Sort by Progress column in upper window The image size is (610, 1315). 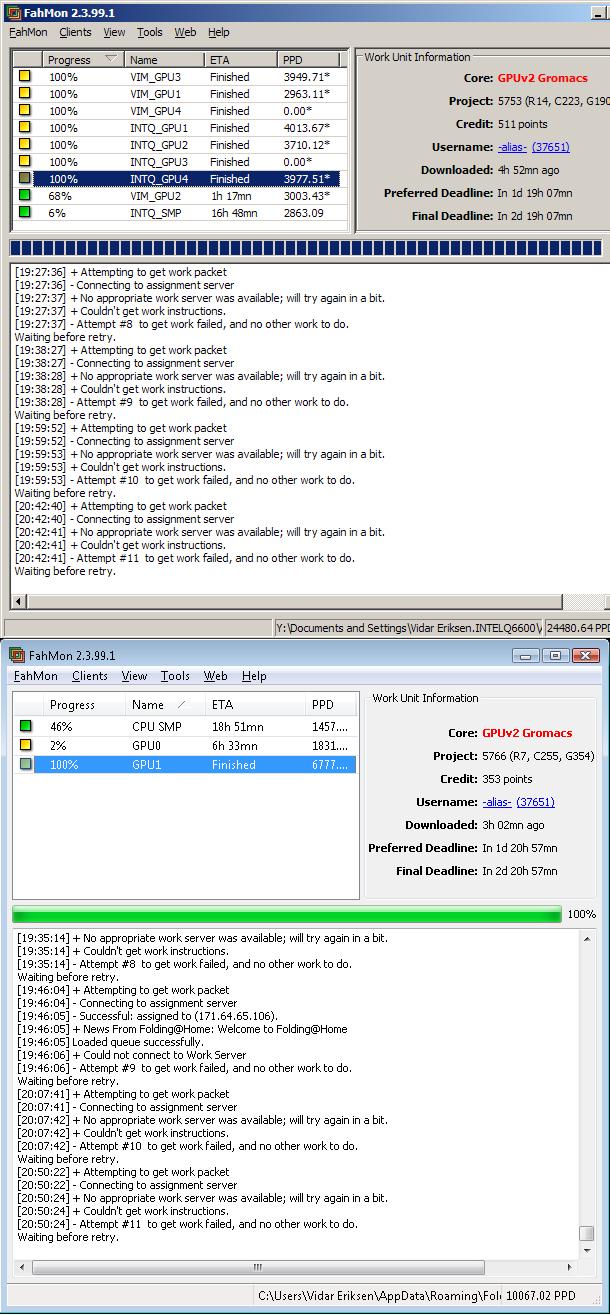tap(84, 60)
